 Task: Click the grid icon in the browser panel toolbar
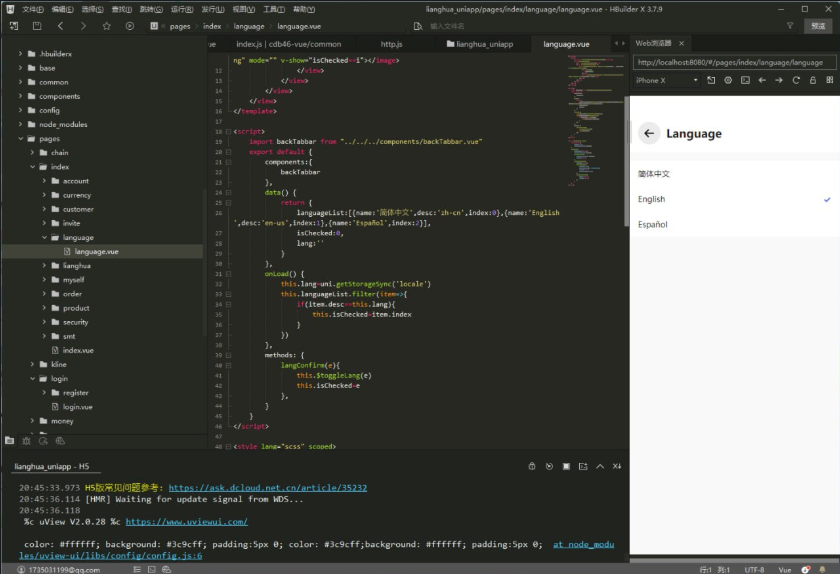click(830, 80)
